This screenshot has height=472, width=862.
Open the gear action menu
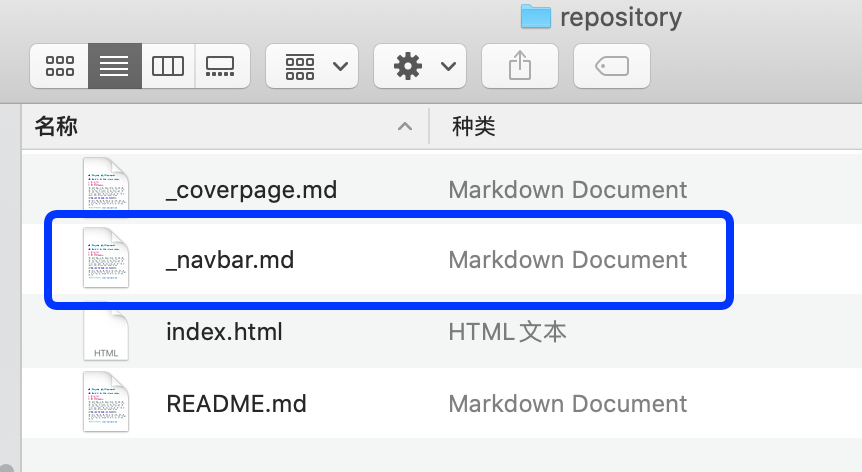click(x=420, y=66)
